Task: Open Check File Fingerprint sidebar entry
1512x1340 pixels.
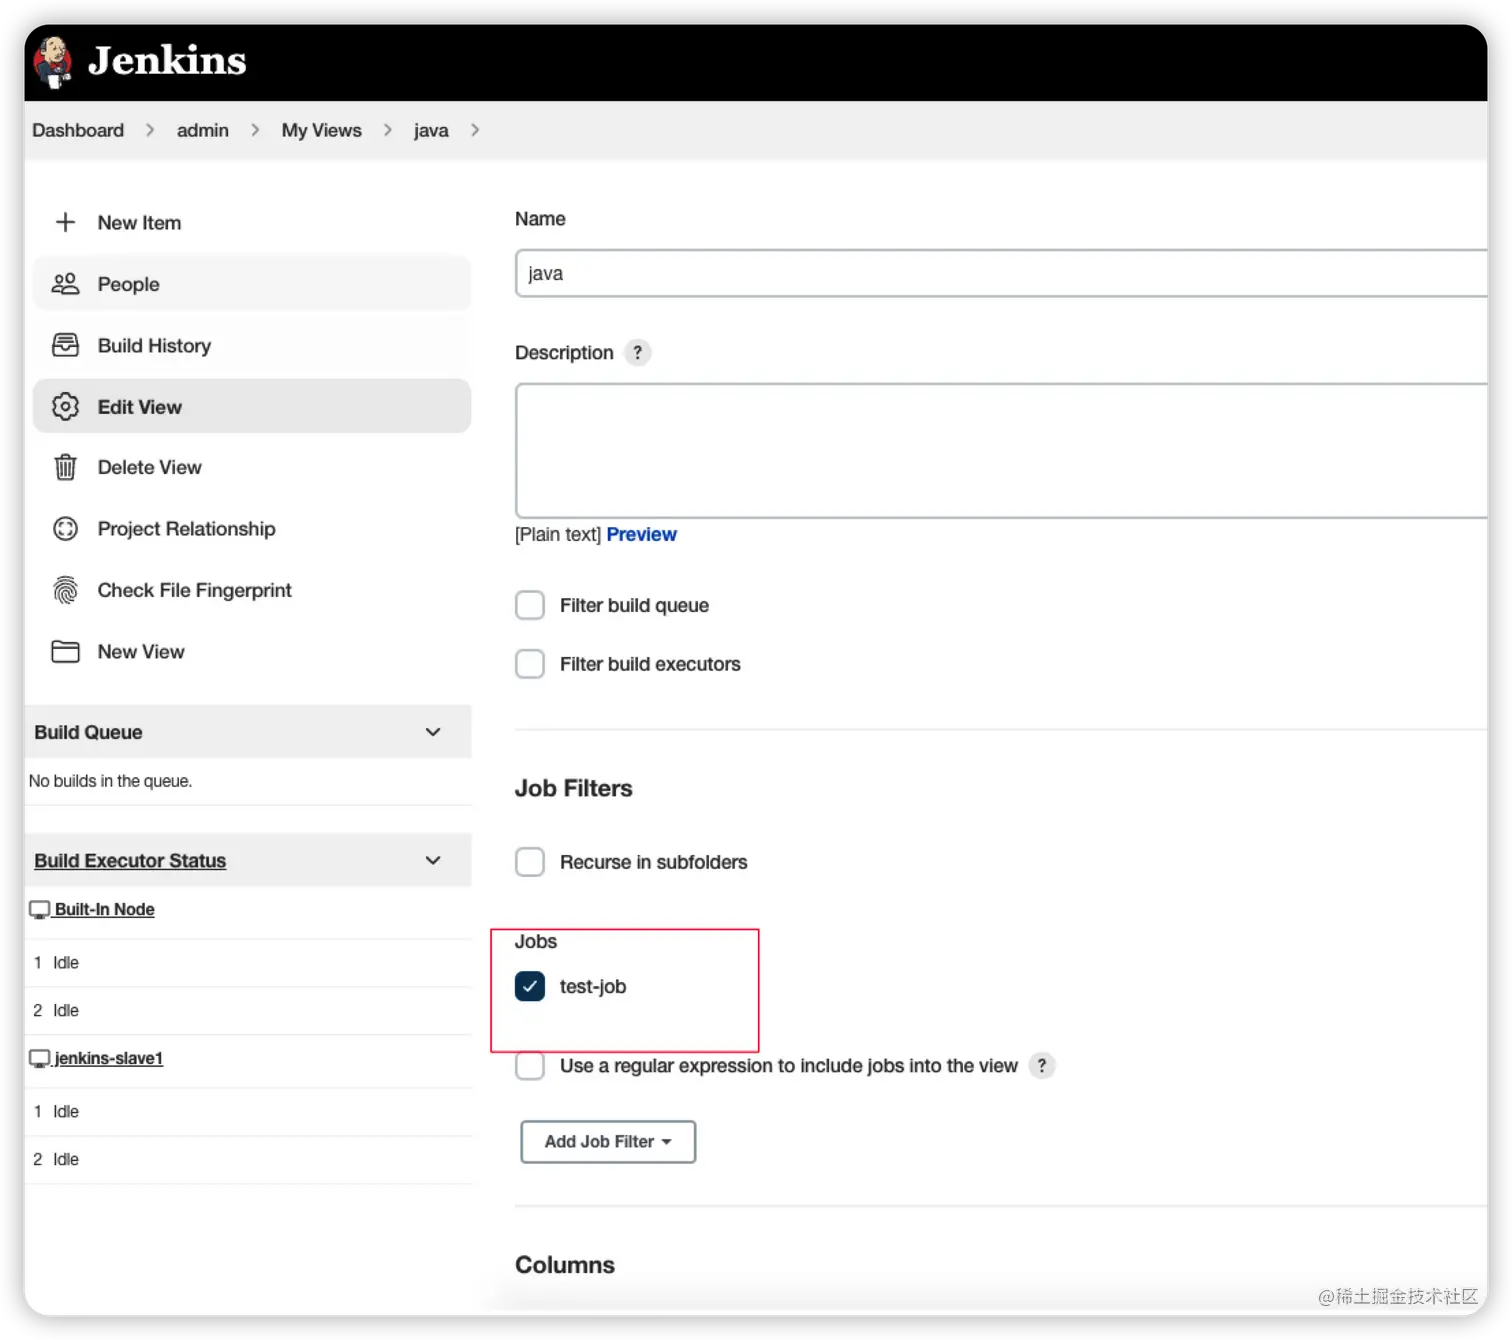Action: [x=252, y=590]
